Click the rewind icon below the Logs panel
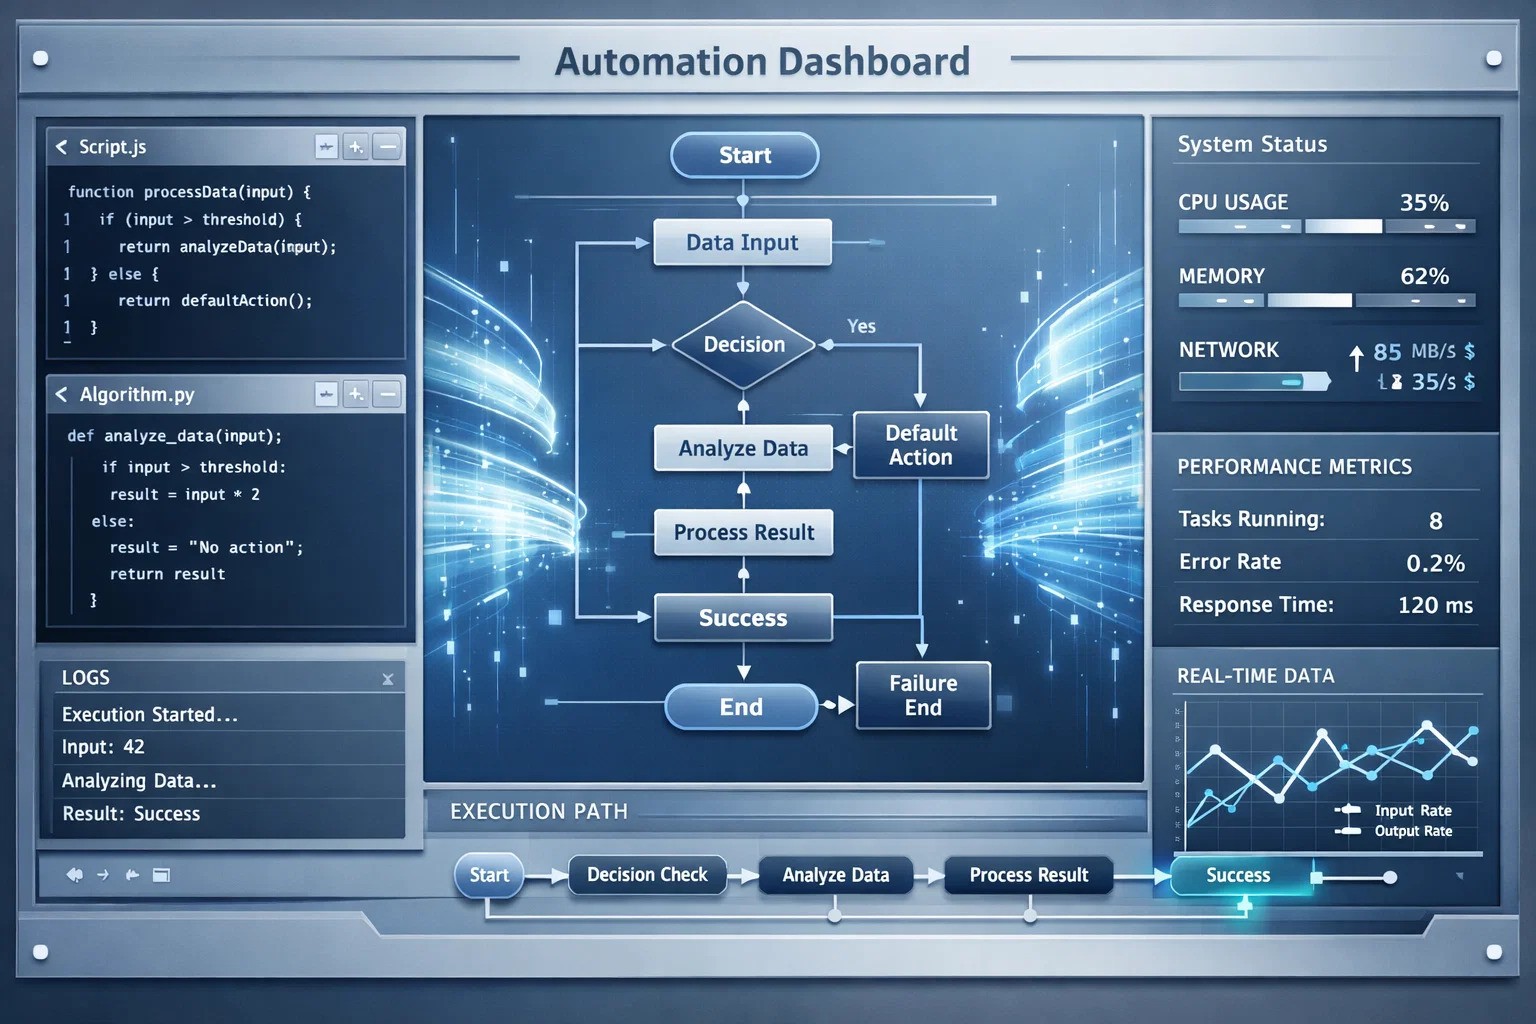1536x1024 pixels. tap(74, 875)
